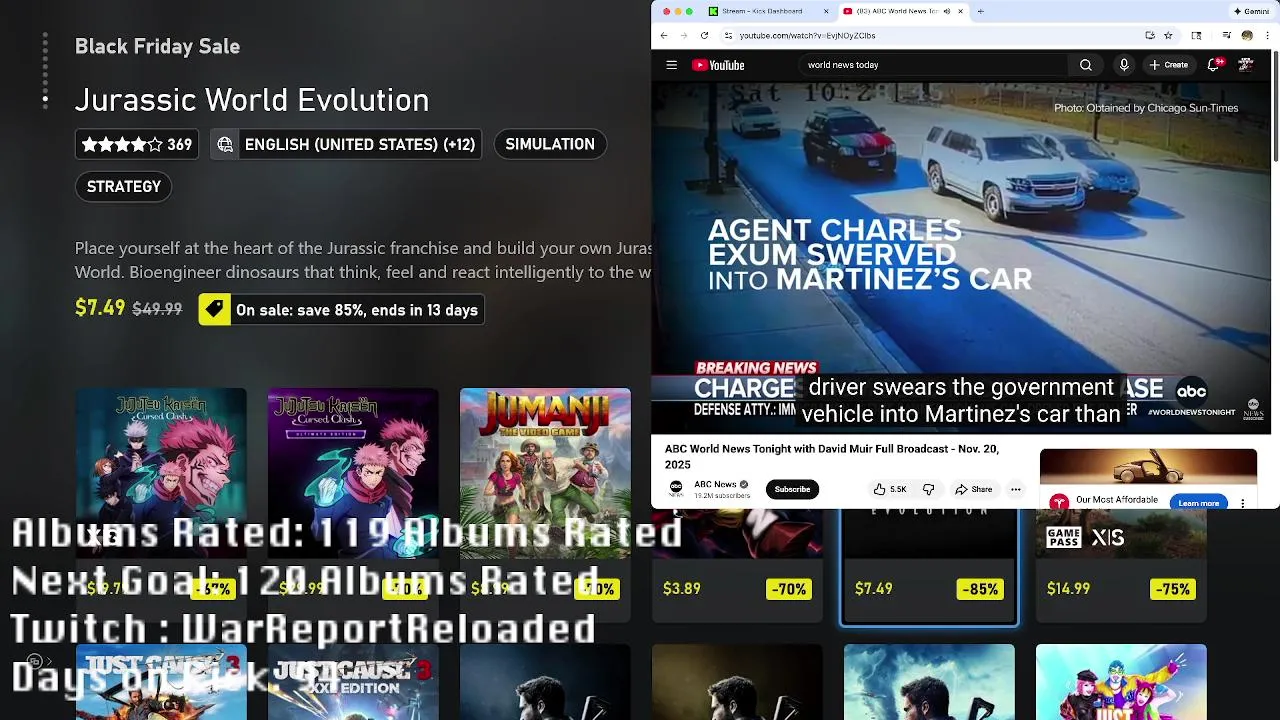Go back in Chrome browser

664,35
